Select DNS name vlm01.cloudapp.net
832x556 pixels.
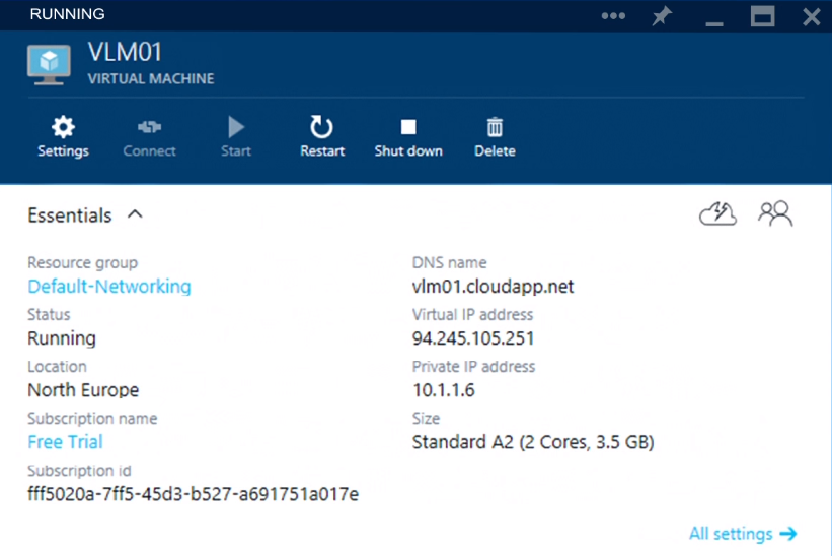coord(493,286)
